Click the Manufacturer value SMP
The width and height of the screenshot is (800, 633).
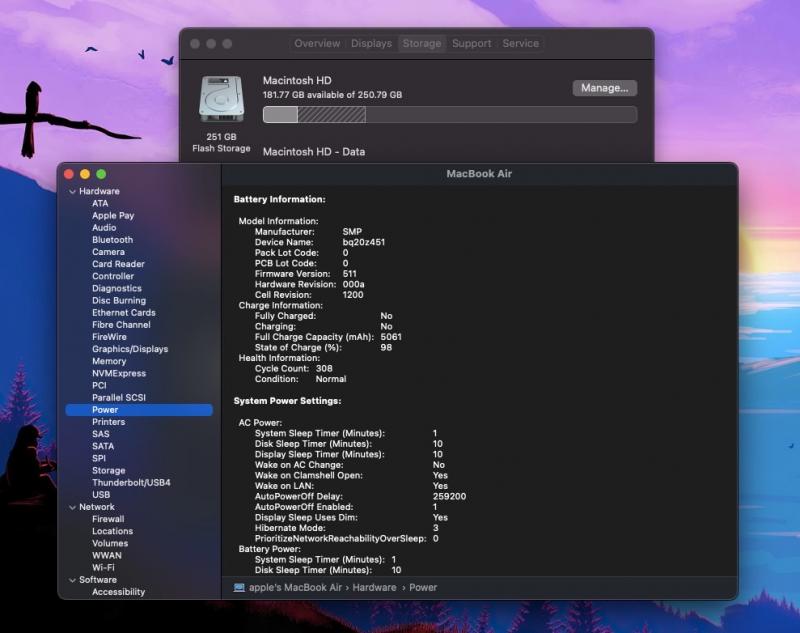pos(352,232)
